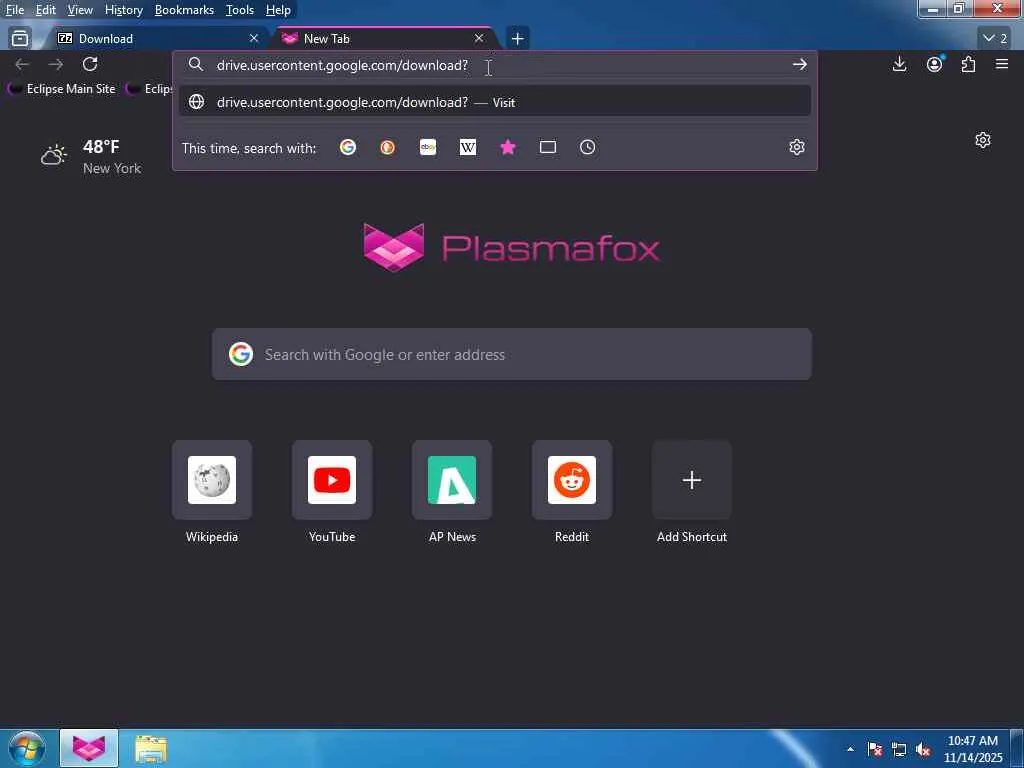Go forward with the forward arrow

[x=56, y=64]
